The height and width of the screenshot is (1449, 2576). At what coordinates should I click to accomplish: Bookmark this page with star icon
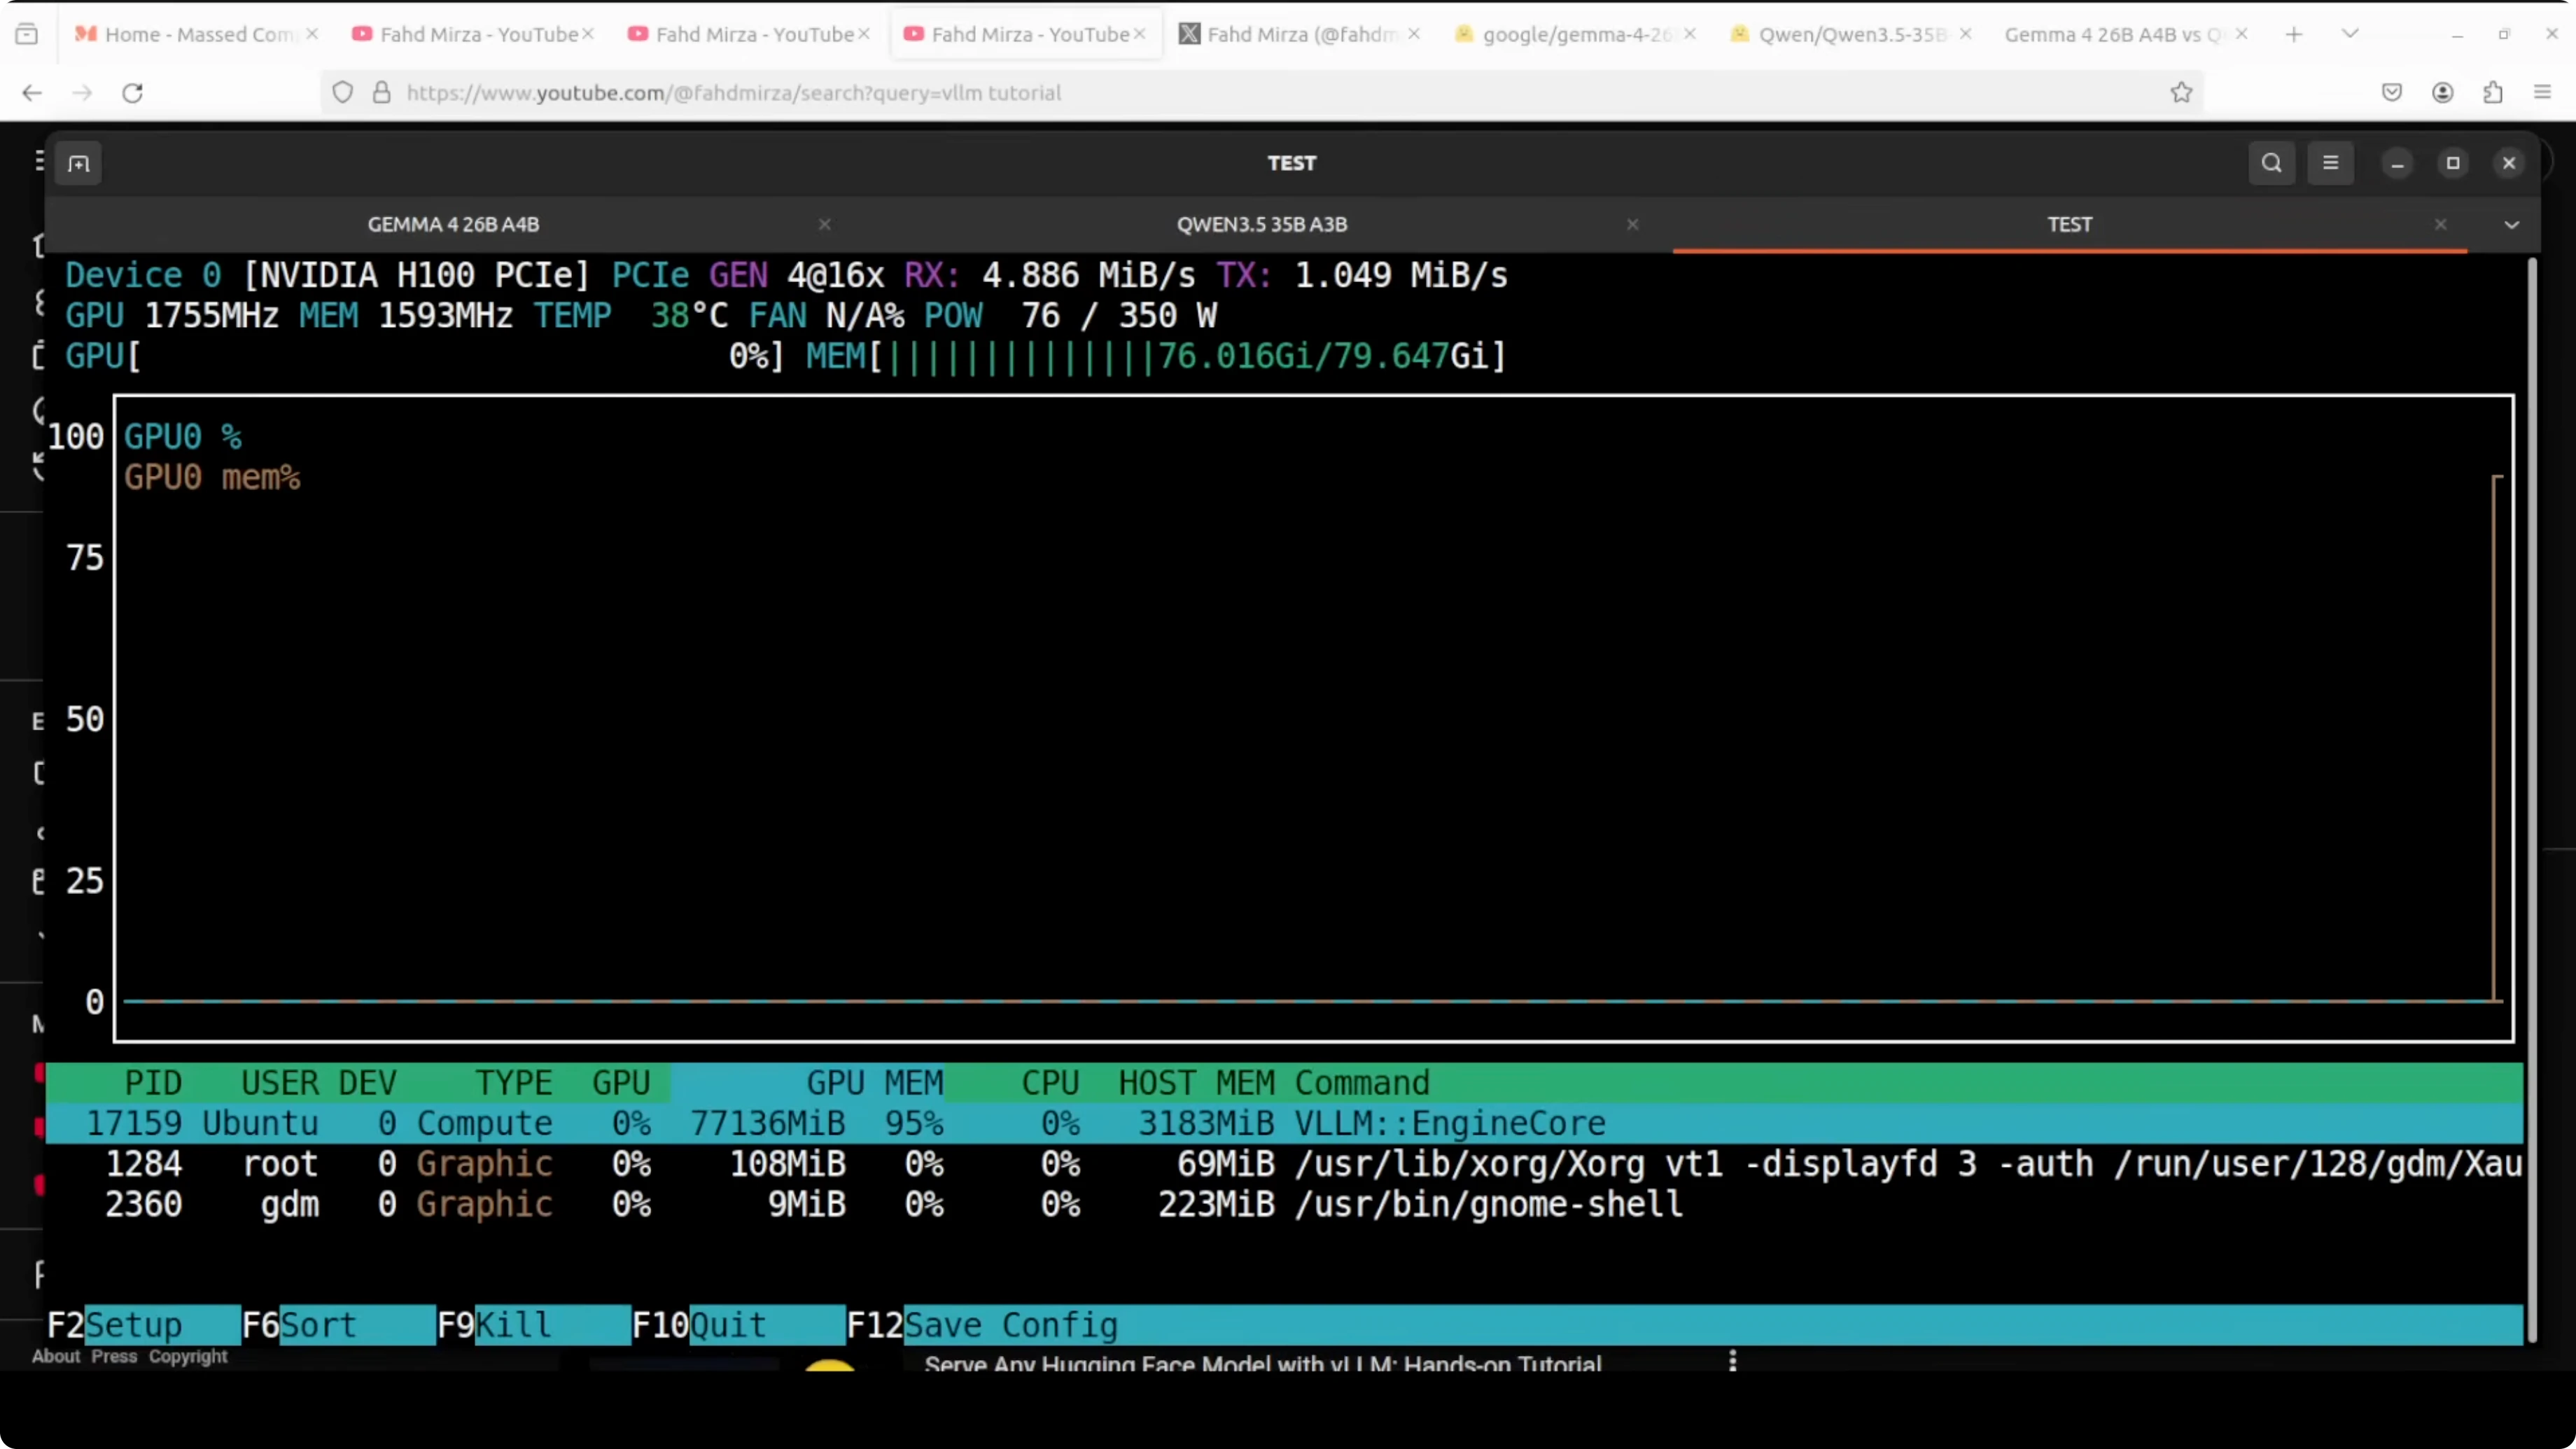click(x=2181, y=93)
